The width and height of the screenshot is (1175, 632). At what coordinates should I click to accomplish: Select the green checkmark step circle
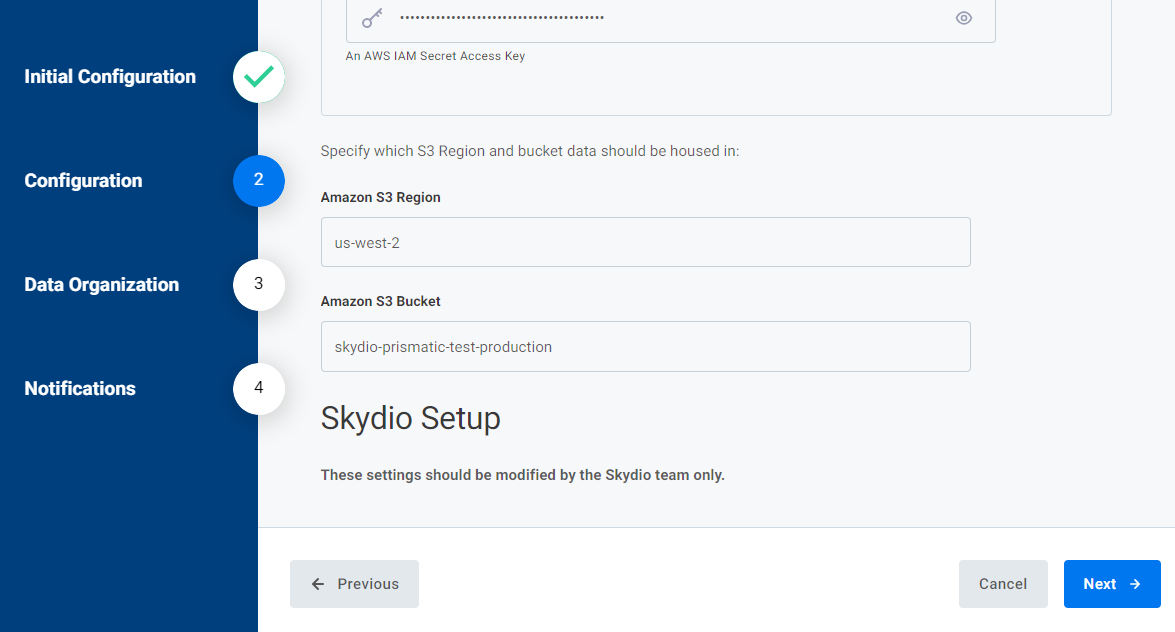259,76
